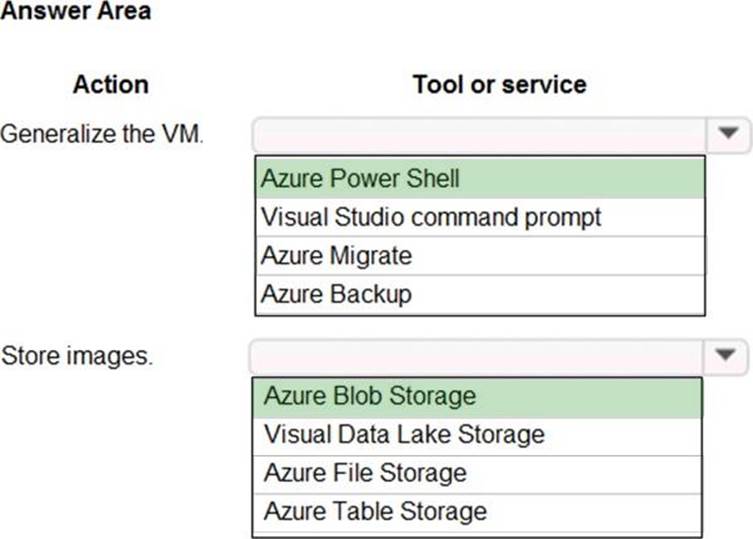Click the Action column header

pos(110,84)
